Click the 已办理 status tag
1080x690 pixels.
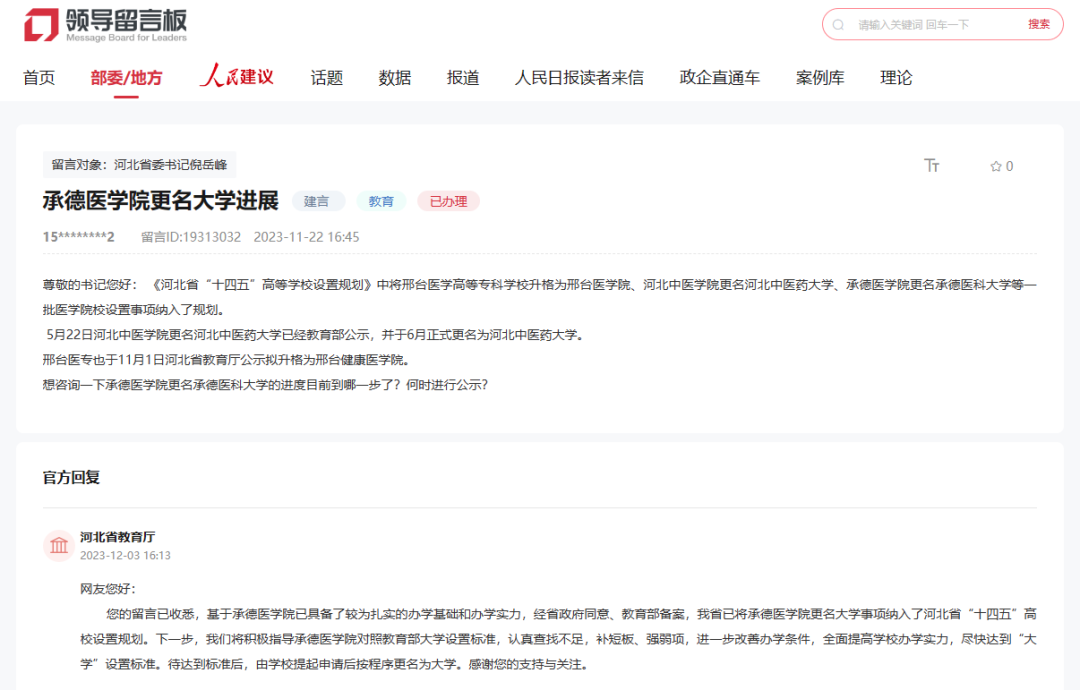[x=448, y=201]
